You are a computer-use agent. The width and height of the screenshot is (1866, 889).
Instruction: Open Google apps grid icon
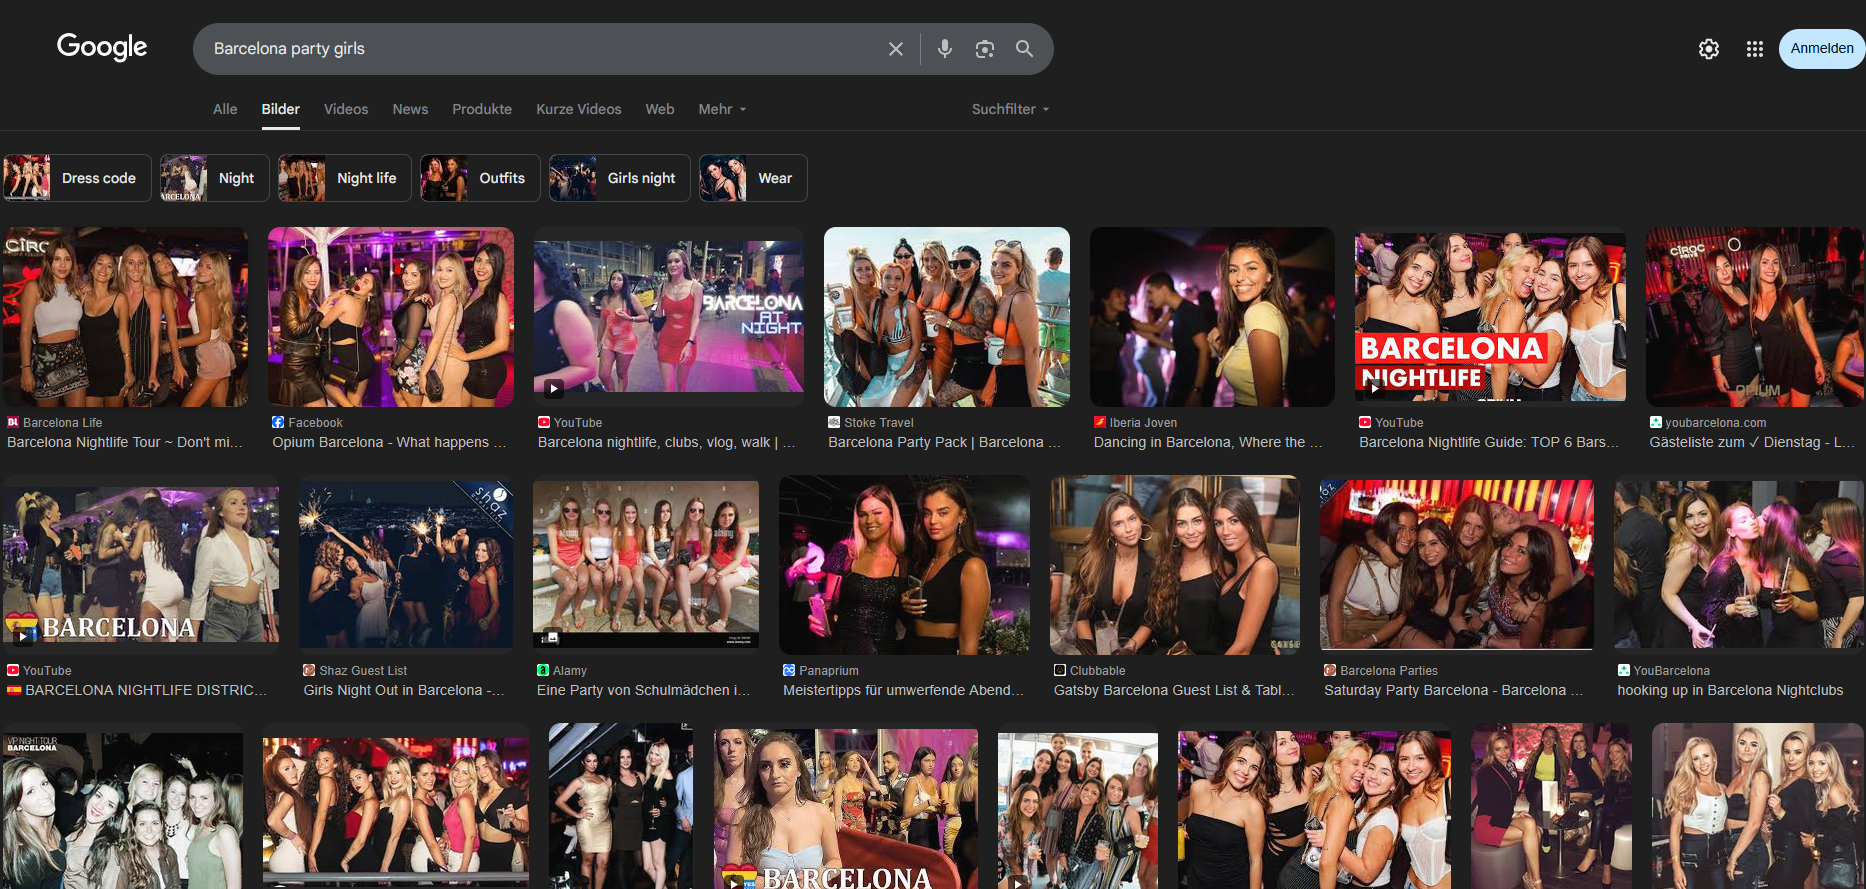(x=1755, y=49)
